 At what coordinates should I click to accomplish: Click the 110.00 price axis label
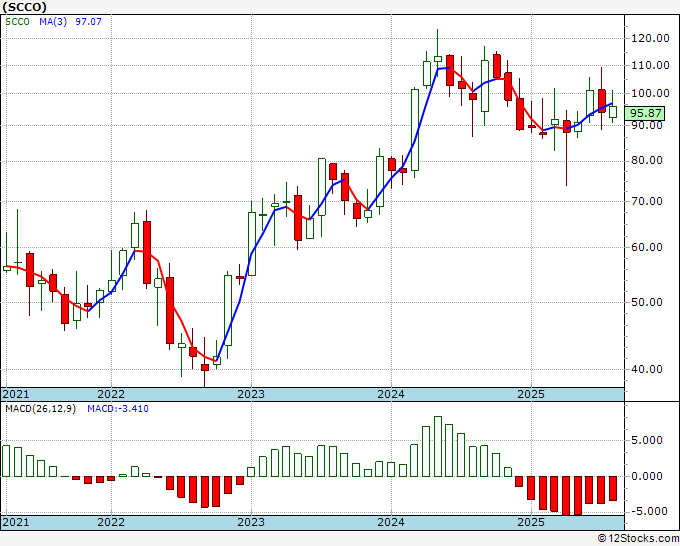650,65
